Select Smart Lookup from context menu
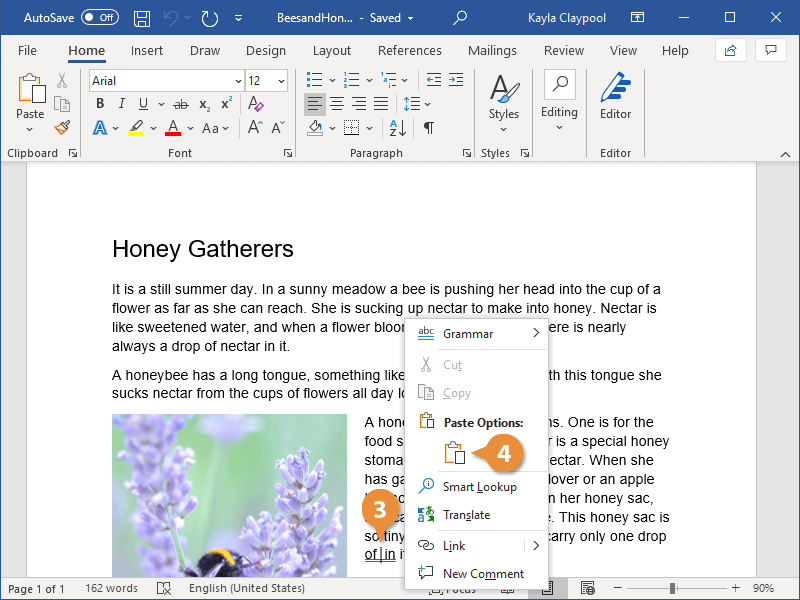This screenshot has width=800, height=600. pos(479,487)
